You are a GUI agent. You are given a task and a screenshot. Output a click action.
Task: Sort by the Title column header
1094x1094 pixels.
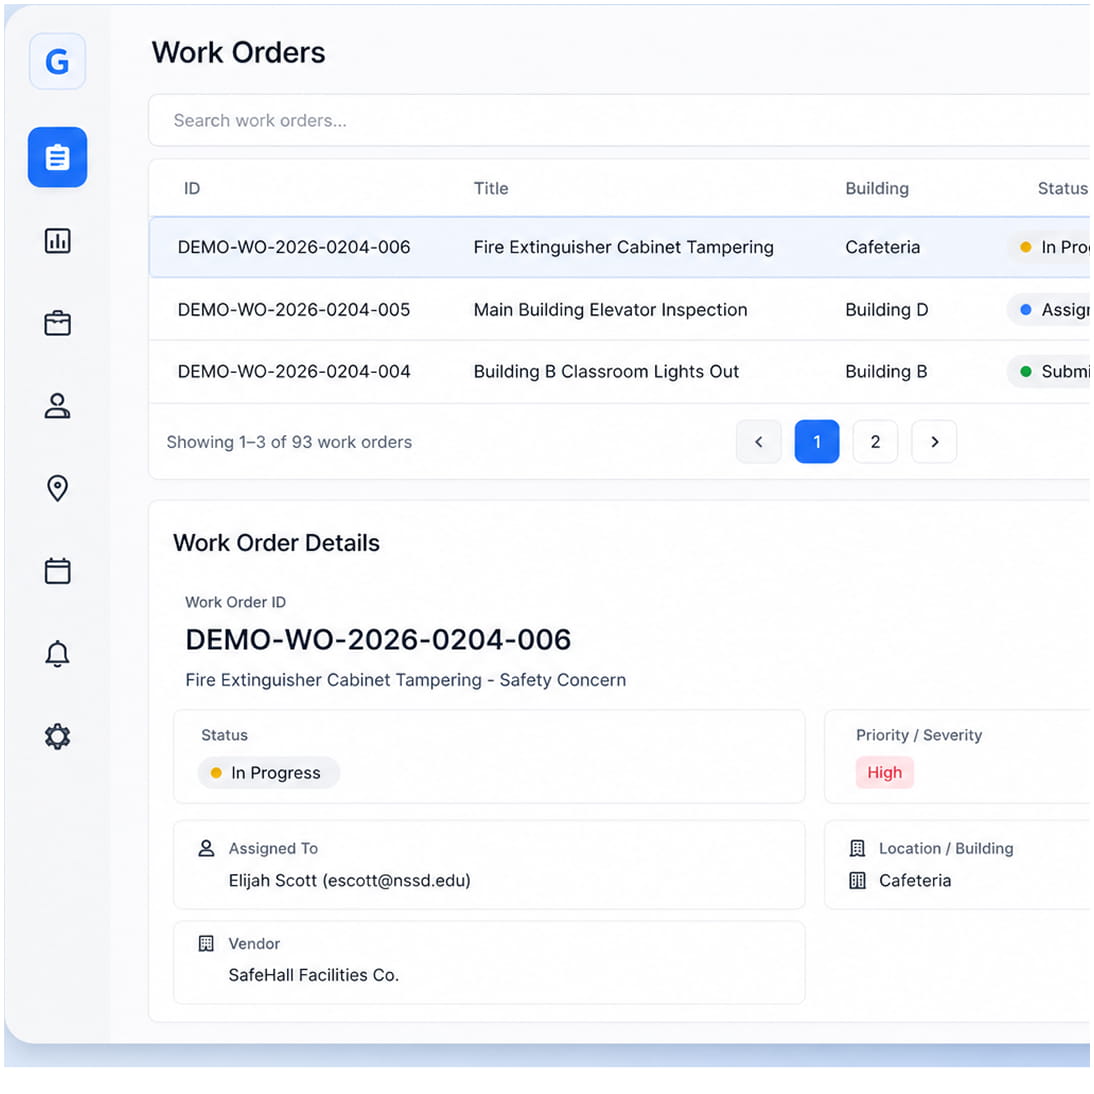pyautogui.click(x=491, y=188)
